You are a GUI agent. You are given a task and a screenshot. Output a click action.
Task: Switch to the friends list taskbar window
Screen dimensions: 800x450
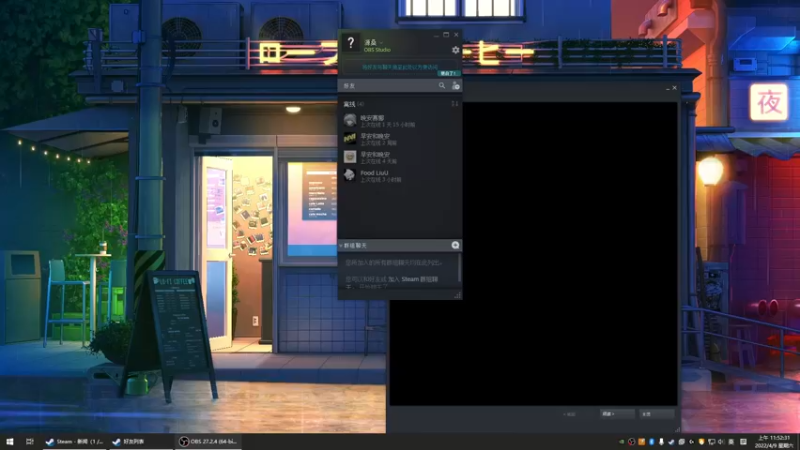140,441
